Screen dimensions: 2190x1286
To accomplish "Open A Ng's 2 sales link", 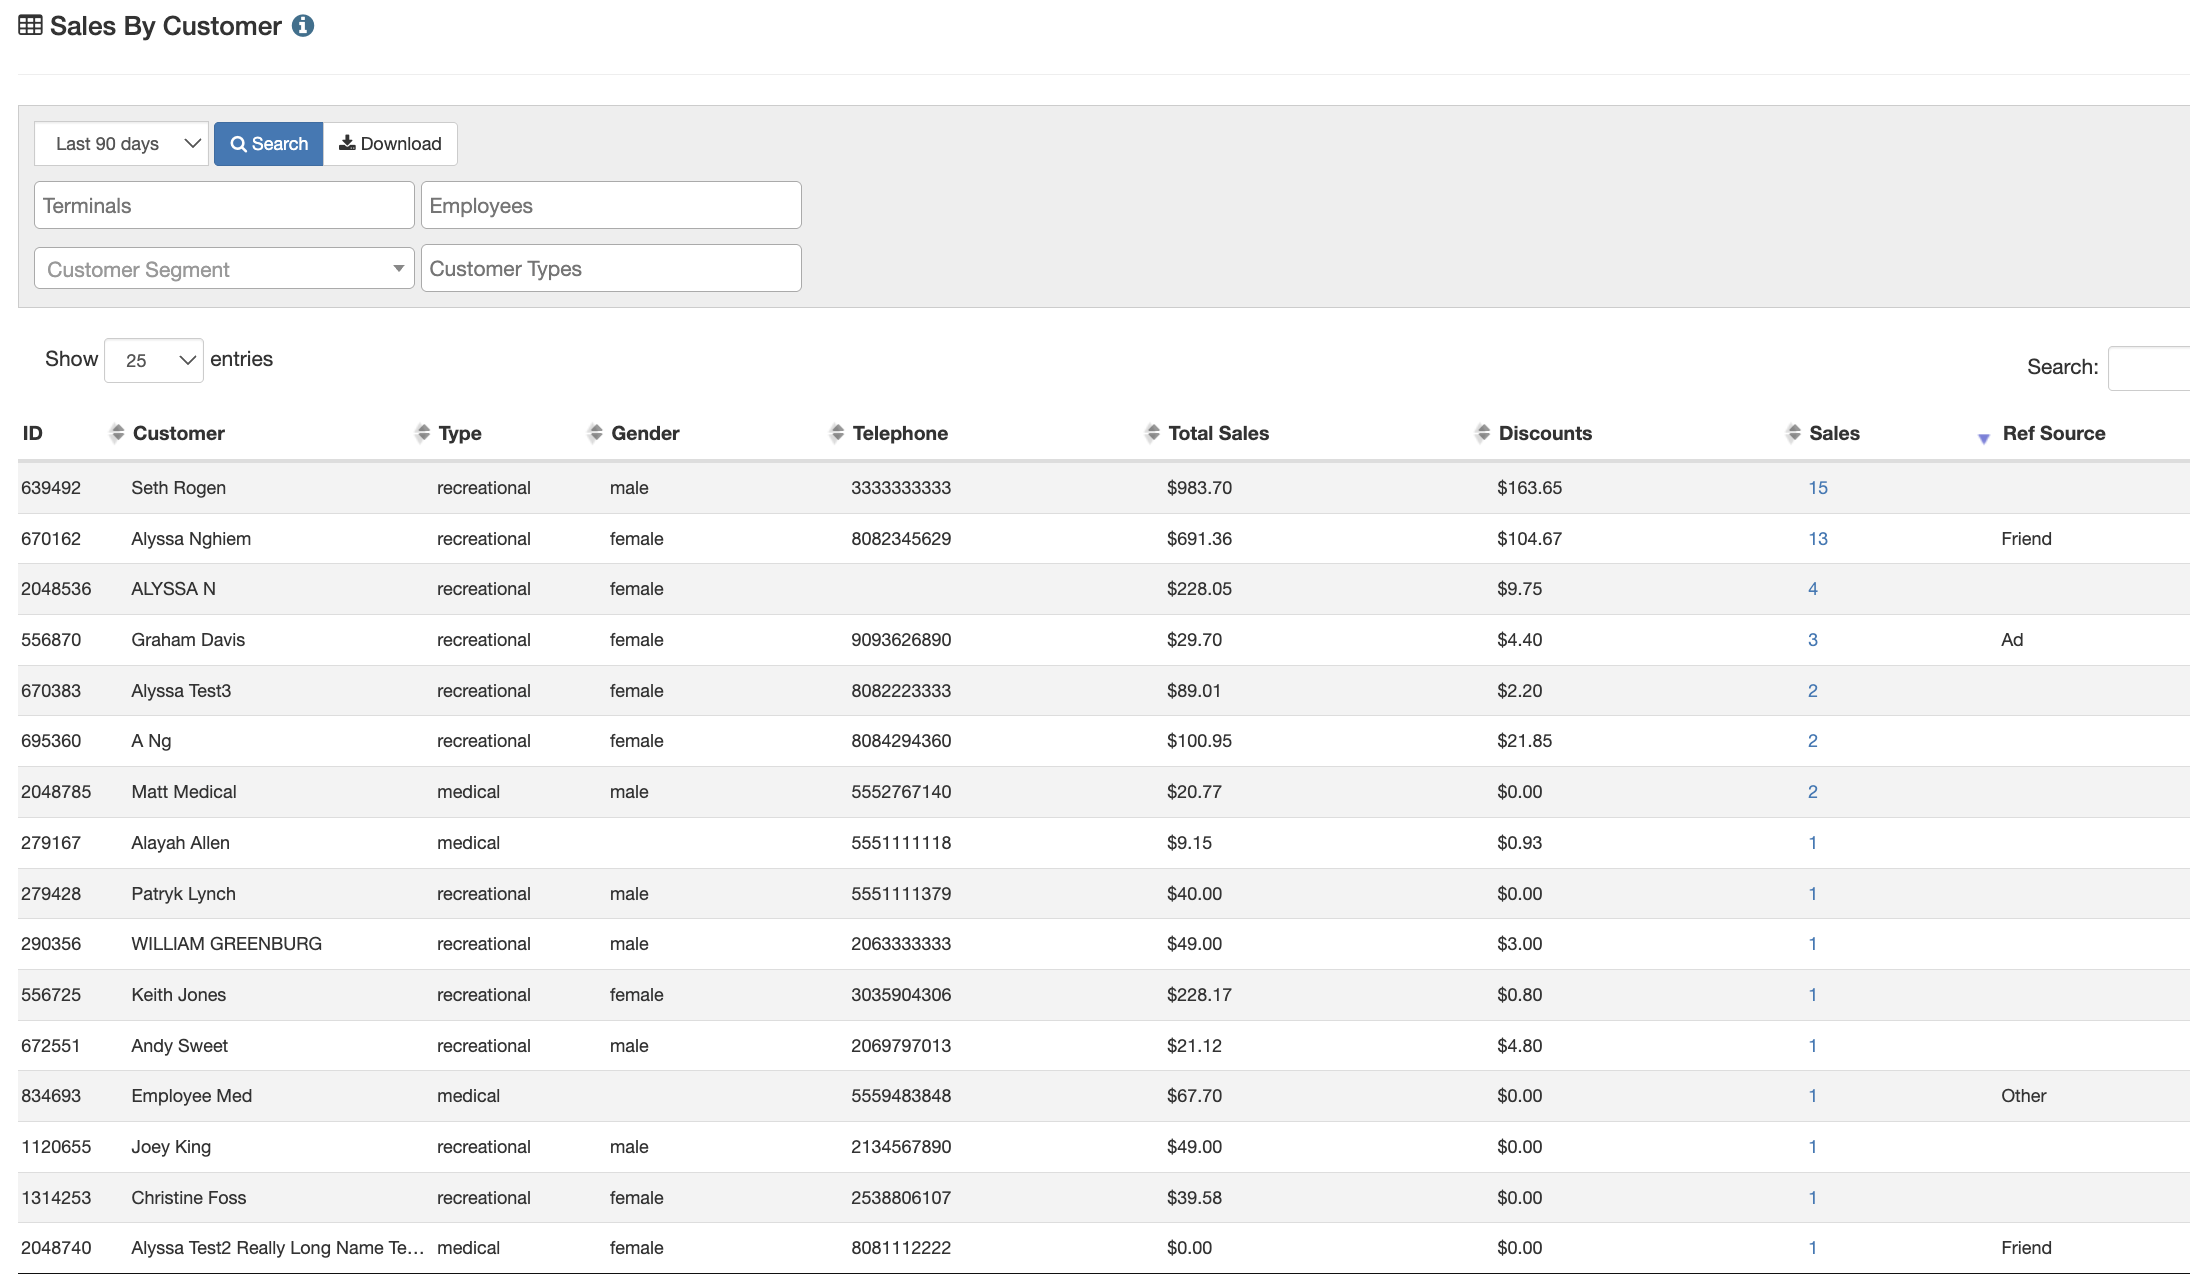I will click(x=1812, y=741).
